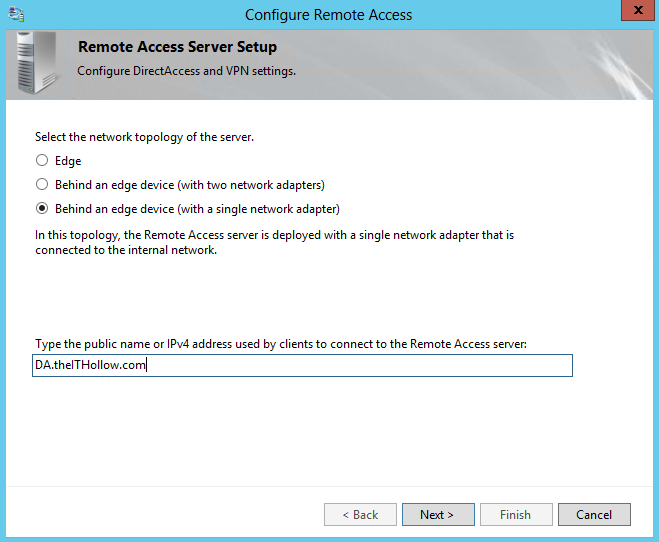Screen dimensions: 659x542
Task: Click the Cancel button
Action: click(x=593, y=515)
